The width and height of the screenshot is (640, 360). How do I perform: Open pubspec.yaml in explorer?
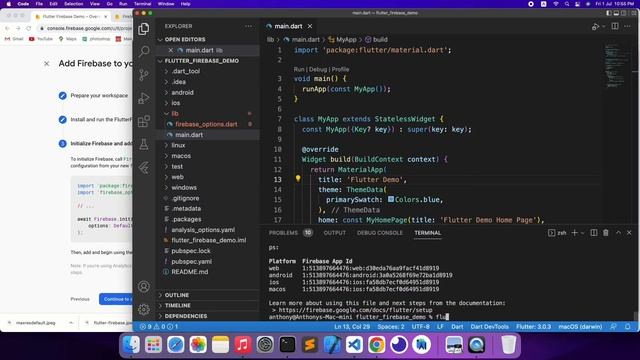pos(191,261)
